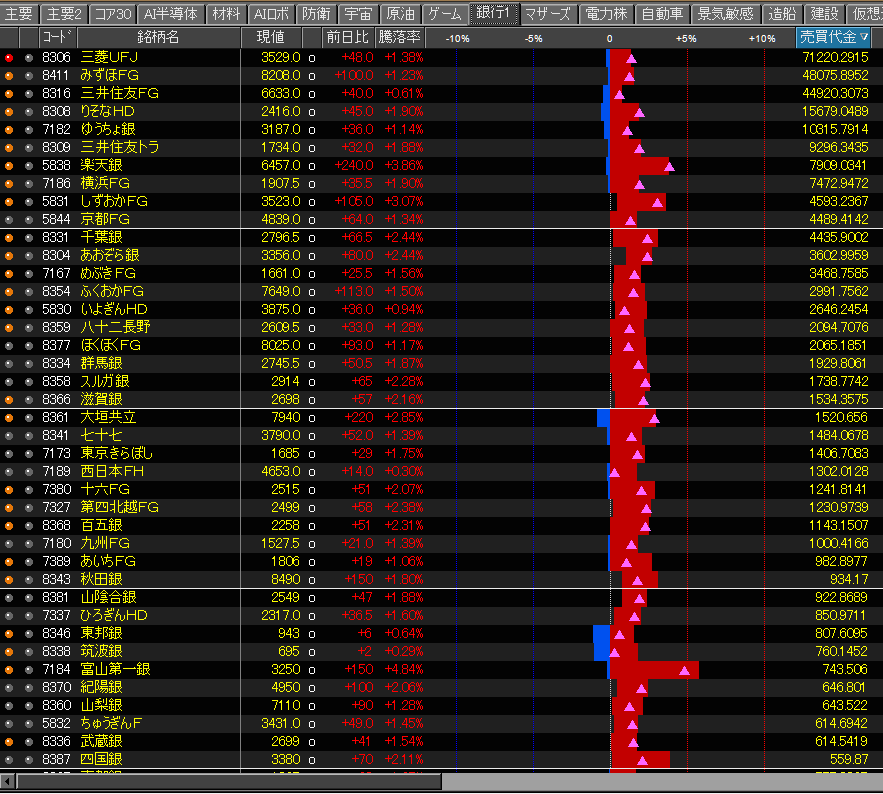This screenshot has width=883, height=794.
Task: Click the orange status dot for みずほFG
Action: 9,75
